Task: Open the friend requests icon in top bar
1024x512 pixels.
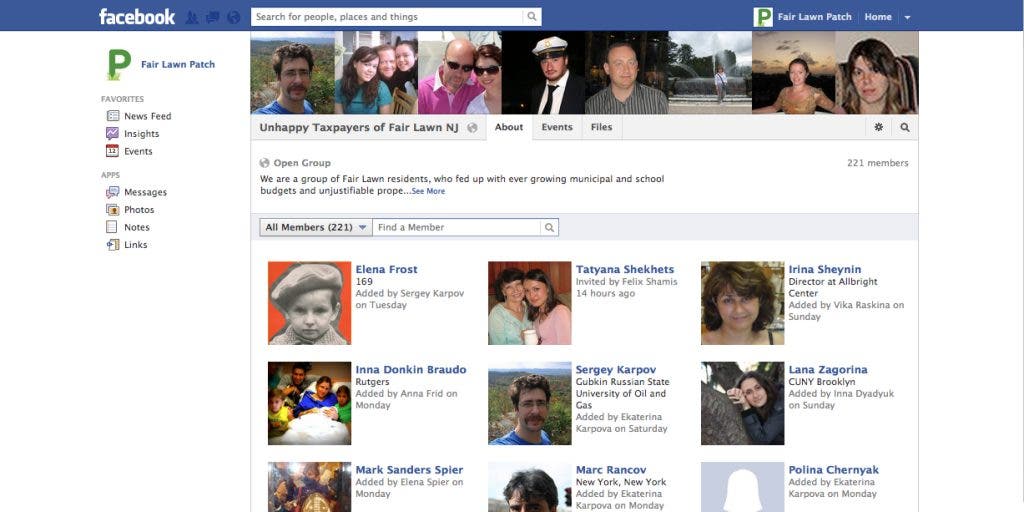Action: (192, 17)
